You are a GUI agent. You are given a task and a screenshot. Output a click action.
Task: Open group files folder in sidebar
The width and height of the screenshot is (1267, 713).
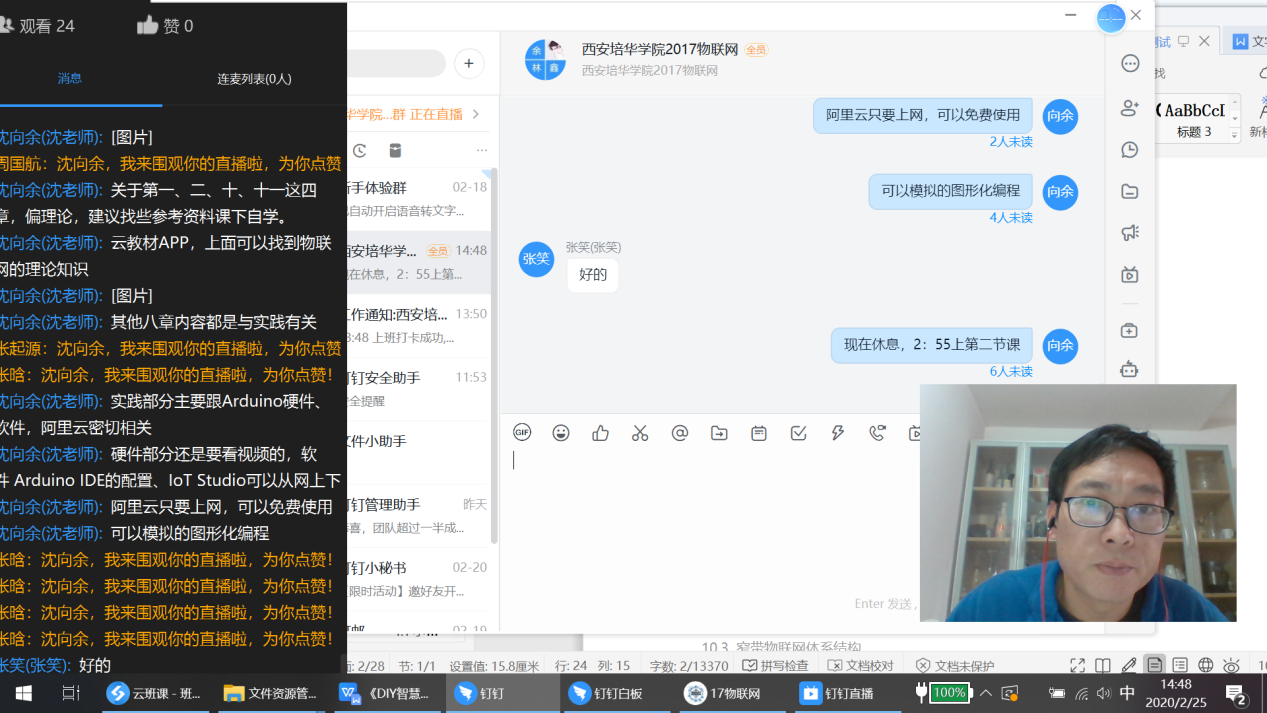1130,191
